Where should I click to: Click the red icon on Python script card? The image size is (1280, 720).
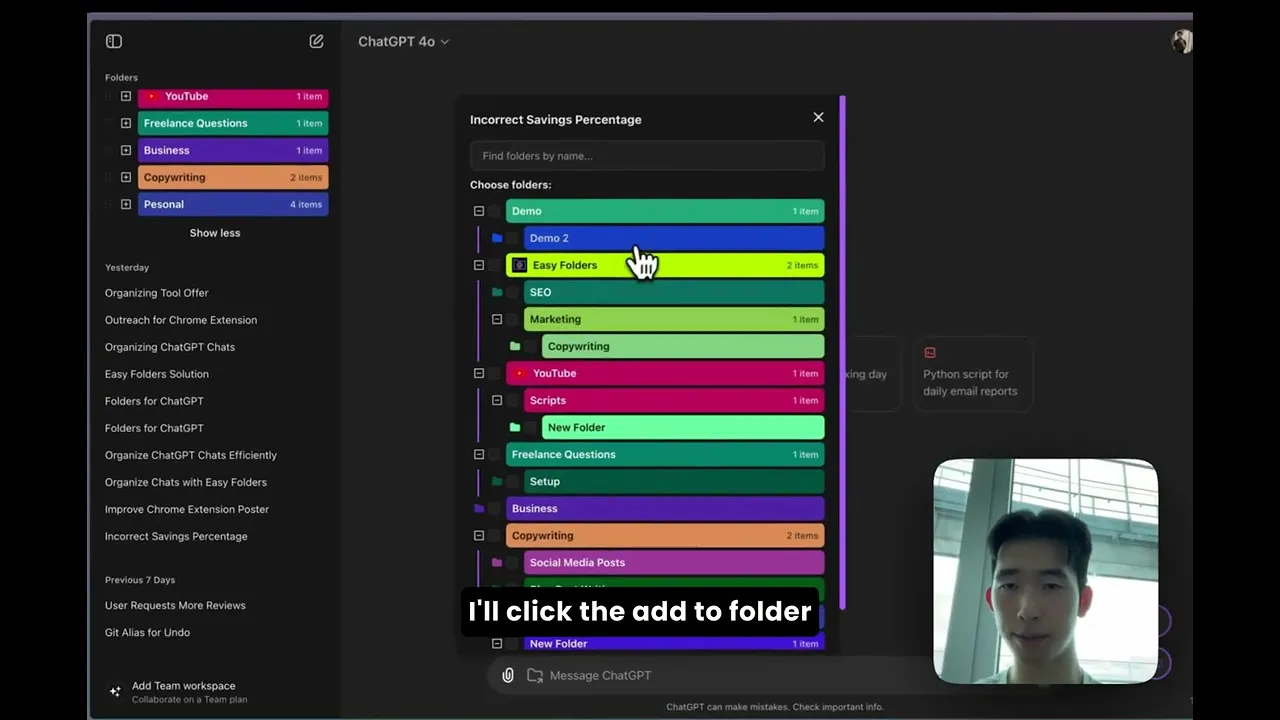930,353
